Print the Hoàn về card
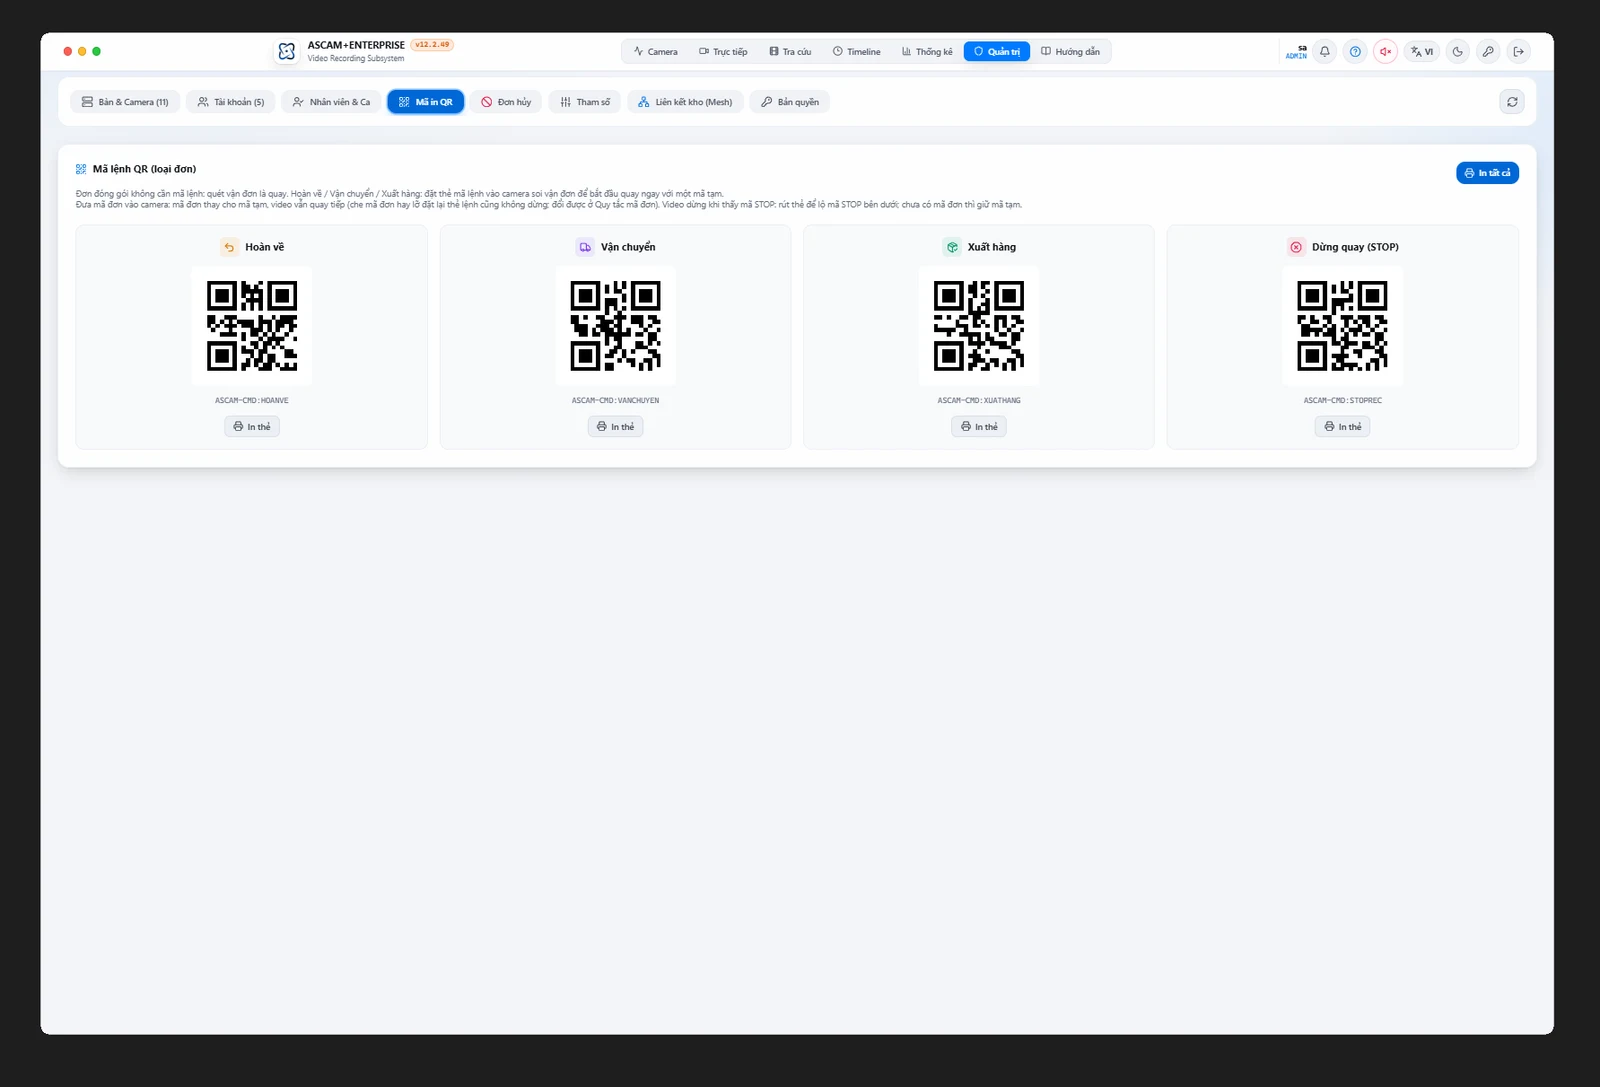 pyautogui.click(x=252, y=427)
